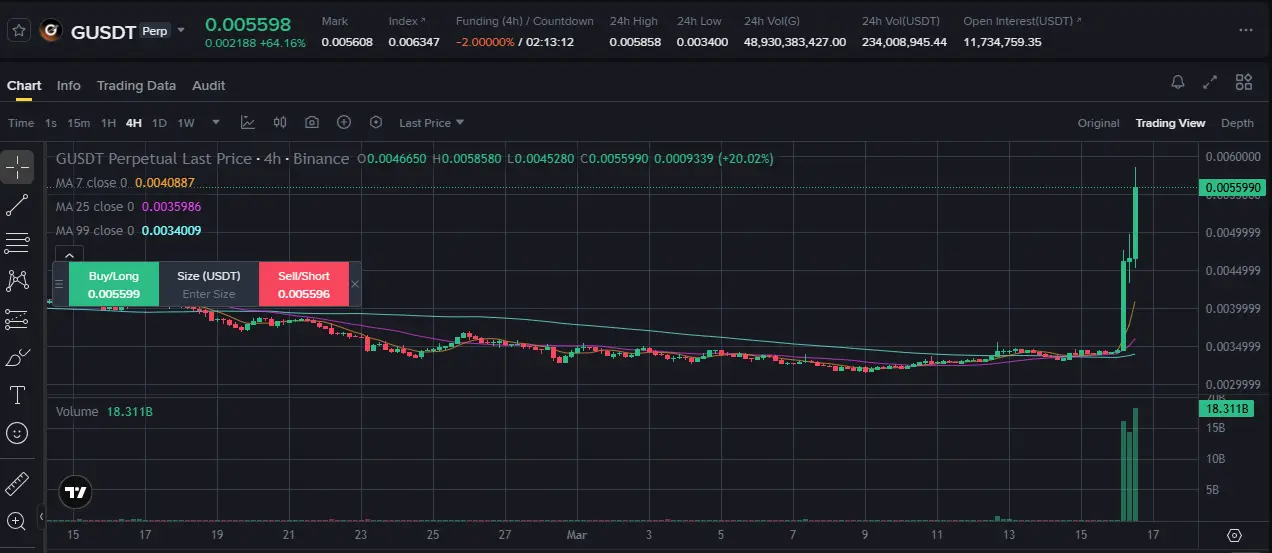
Task: Open the three-dot more options menu
Action: pos(1245,30)
